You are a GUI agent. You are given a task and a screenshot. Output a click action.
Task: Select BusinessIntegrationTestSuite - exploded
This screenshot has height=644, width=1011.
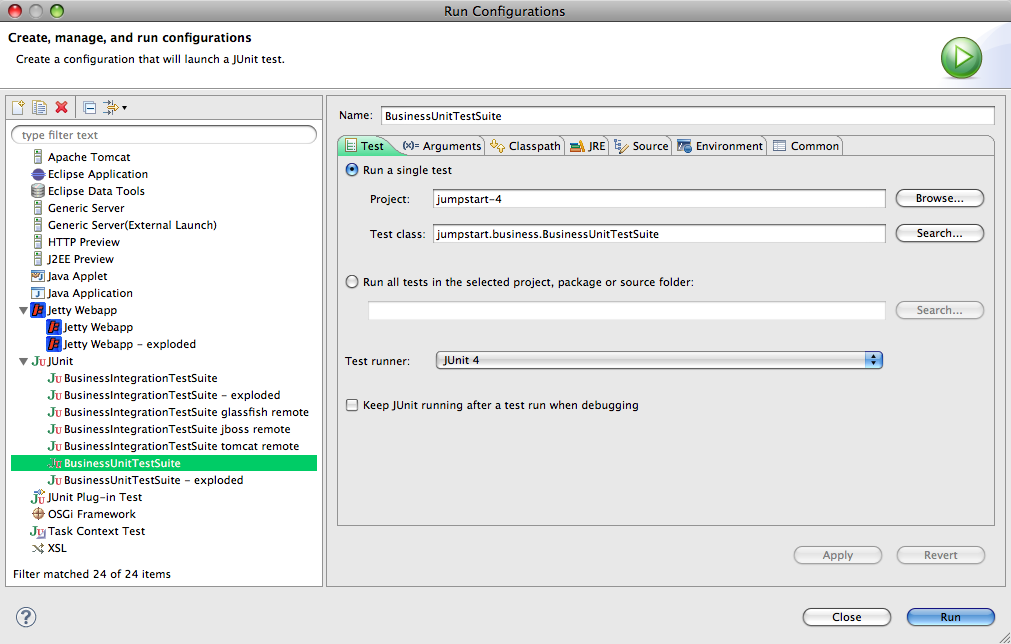172,395
